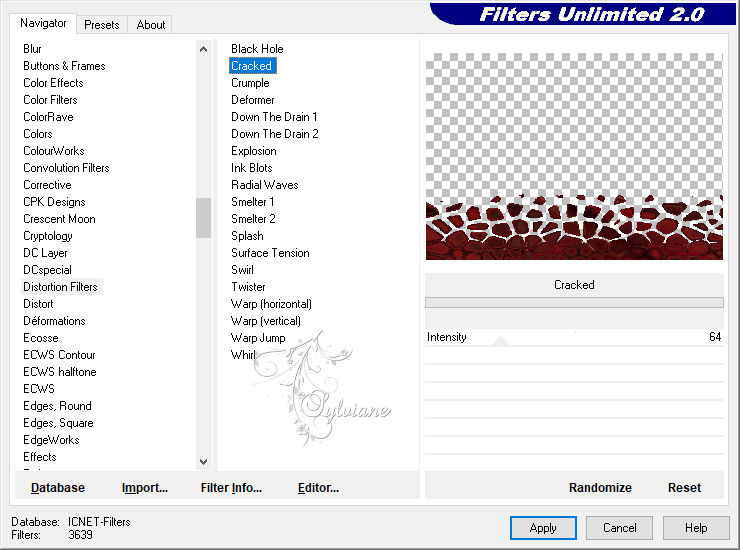Choose the Swirl filter
Viewport: 740px width, 550px height.
point(243,270)
